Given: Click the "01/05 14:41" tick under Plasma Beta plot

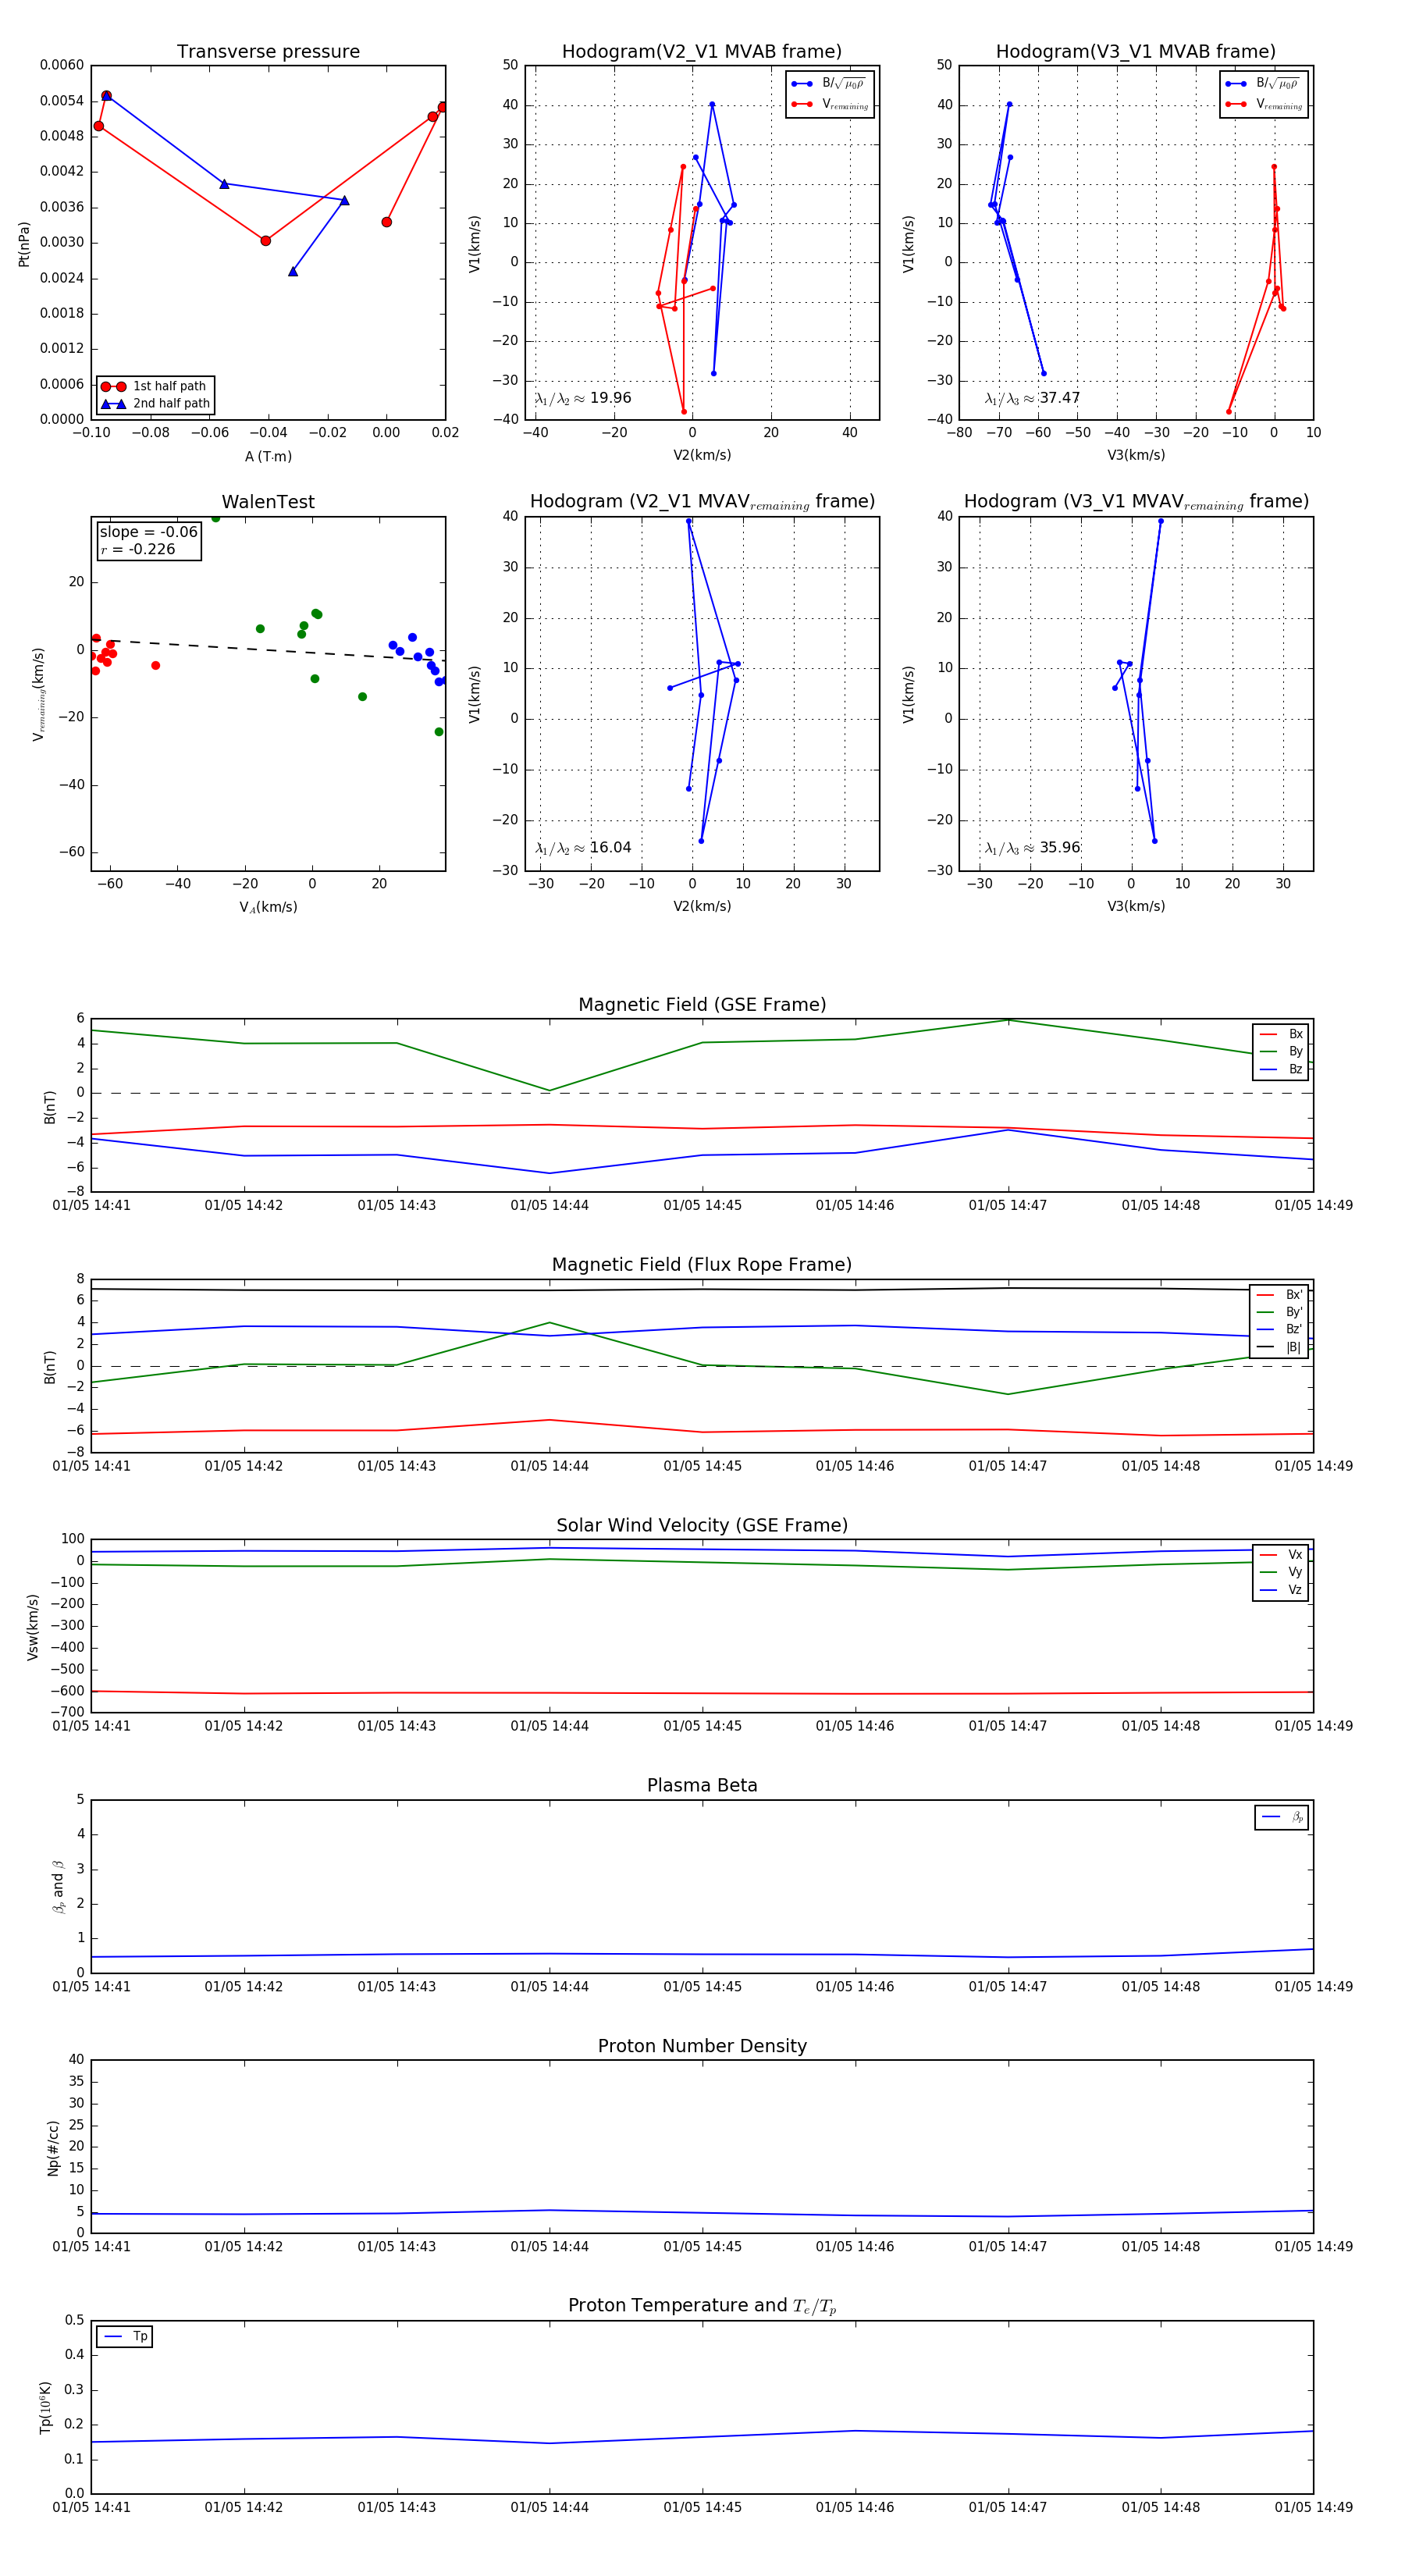Looking at the screenshot, I should tap(91, 1986).
